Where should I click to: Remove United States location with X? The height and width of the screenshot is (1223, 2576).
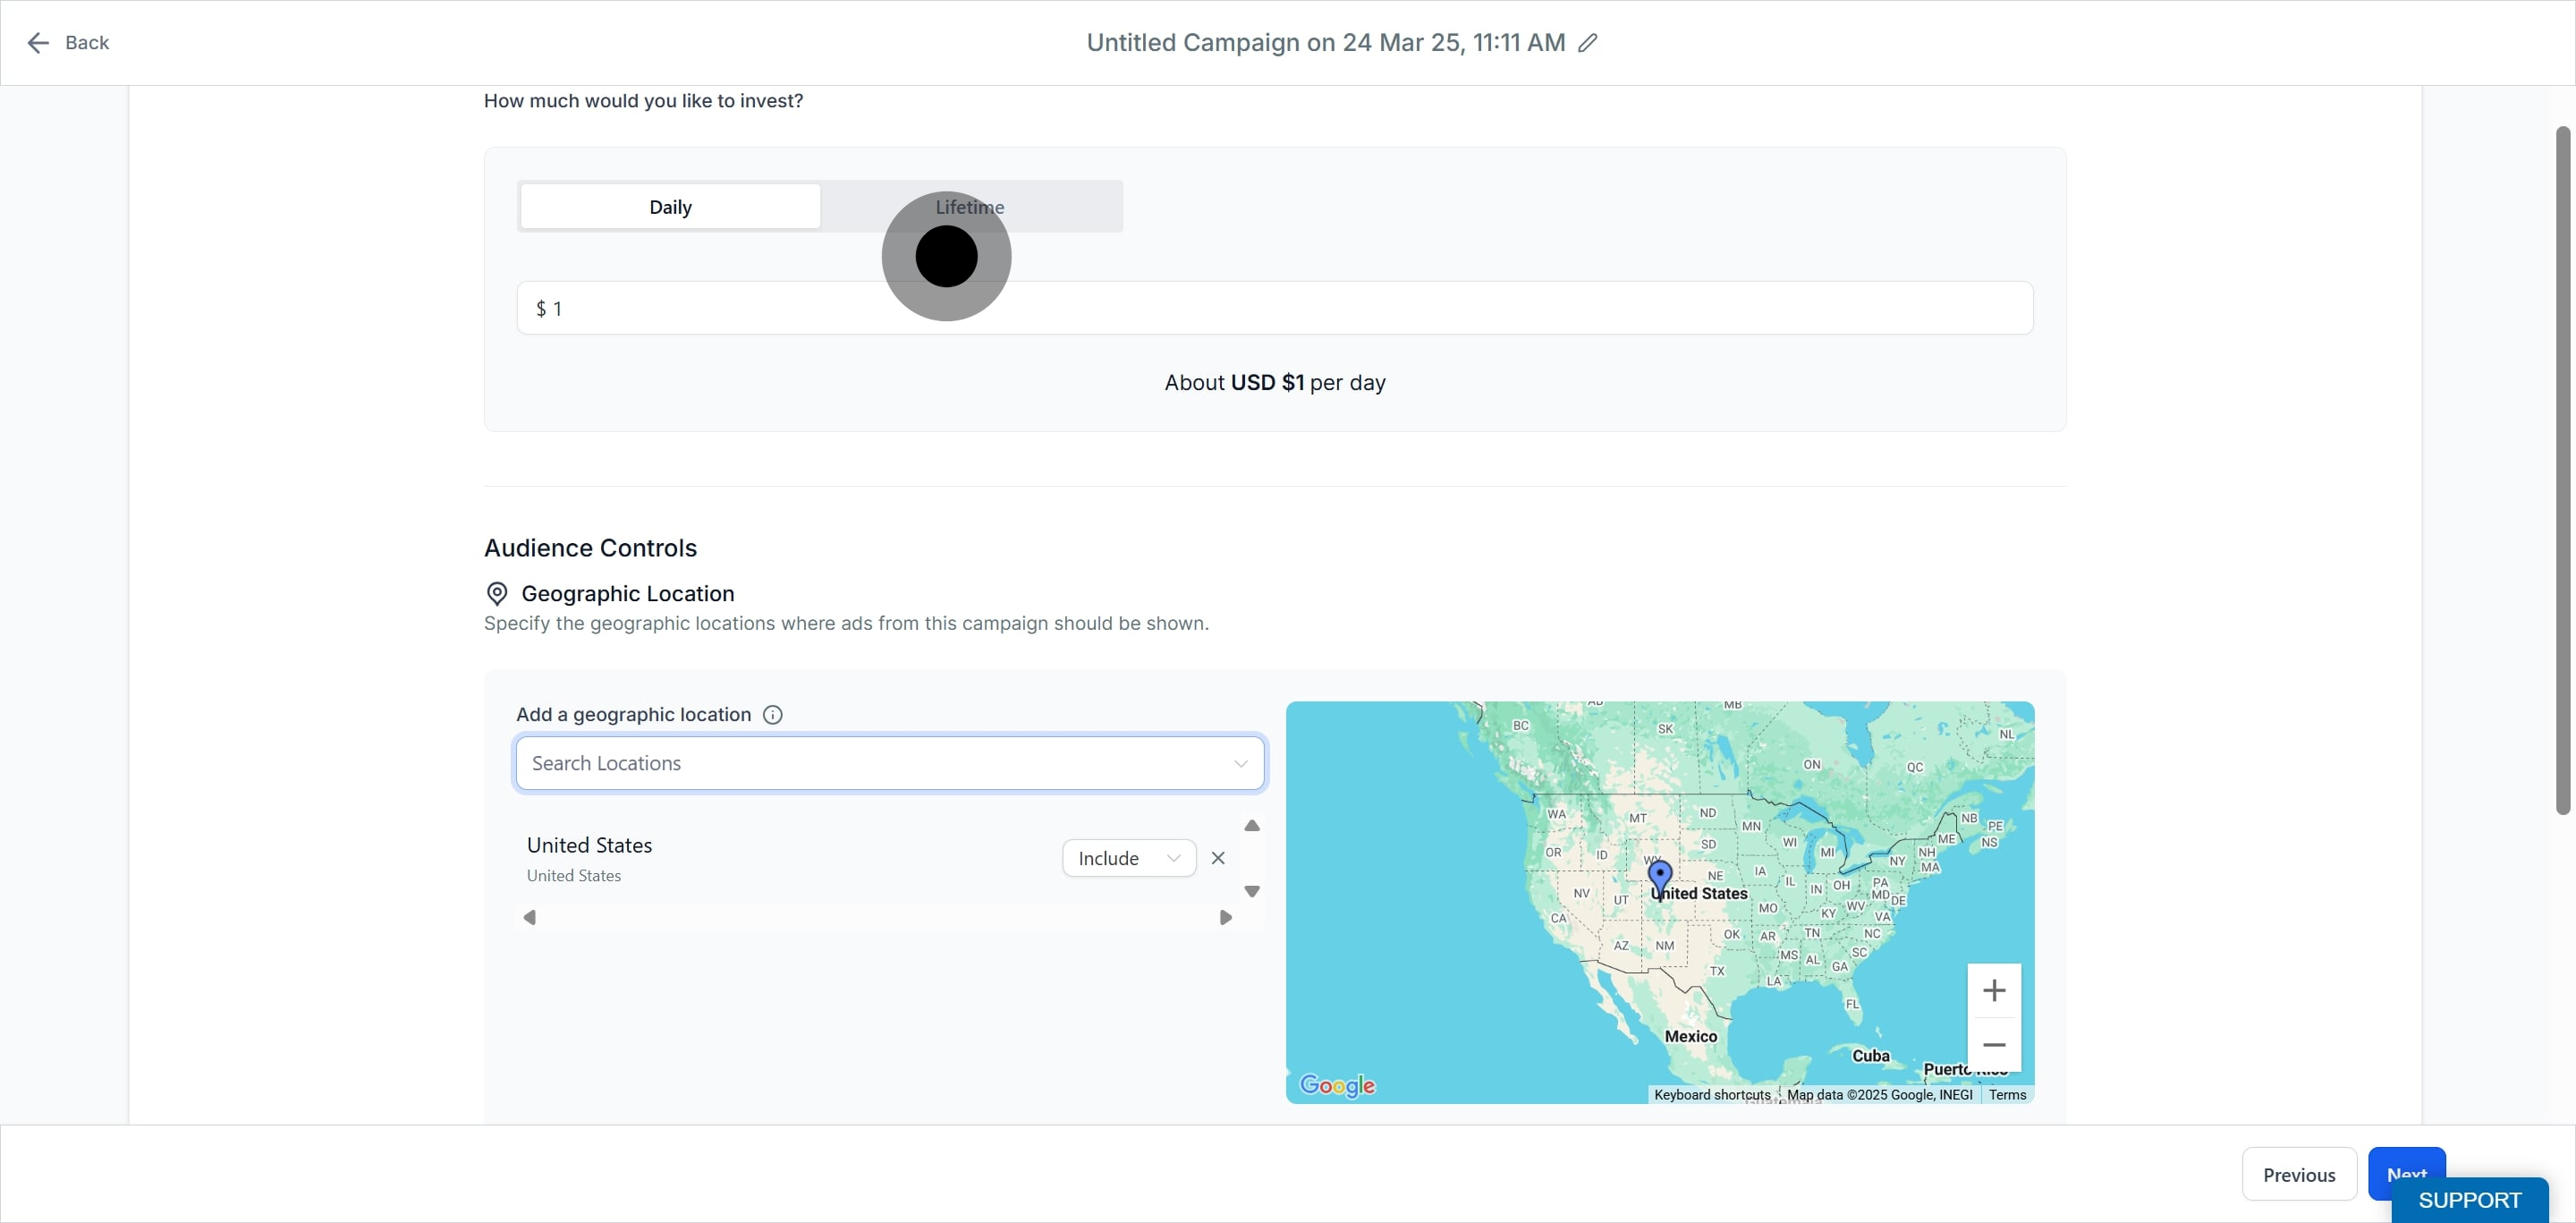tap(1217, 858)
